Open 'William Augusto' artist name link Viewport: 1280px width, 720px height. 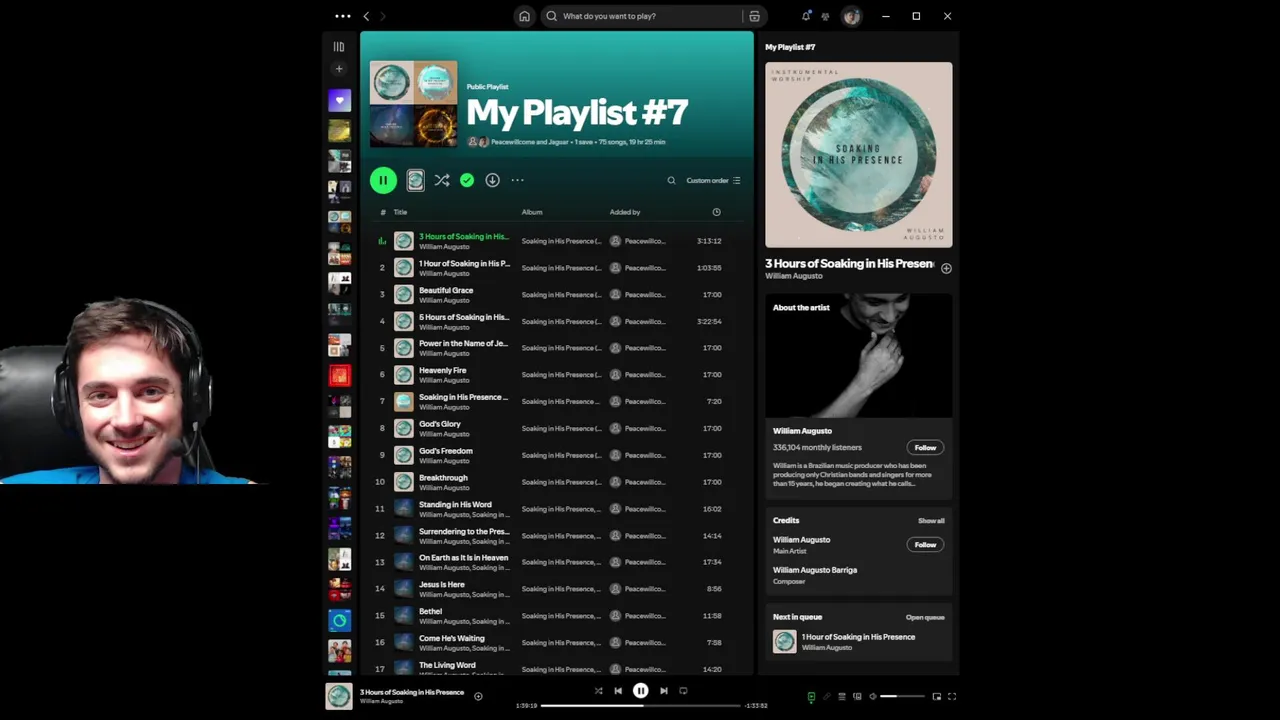794,276
